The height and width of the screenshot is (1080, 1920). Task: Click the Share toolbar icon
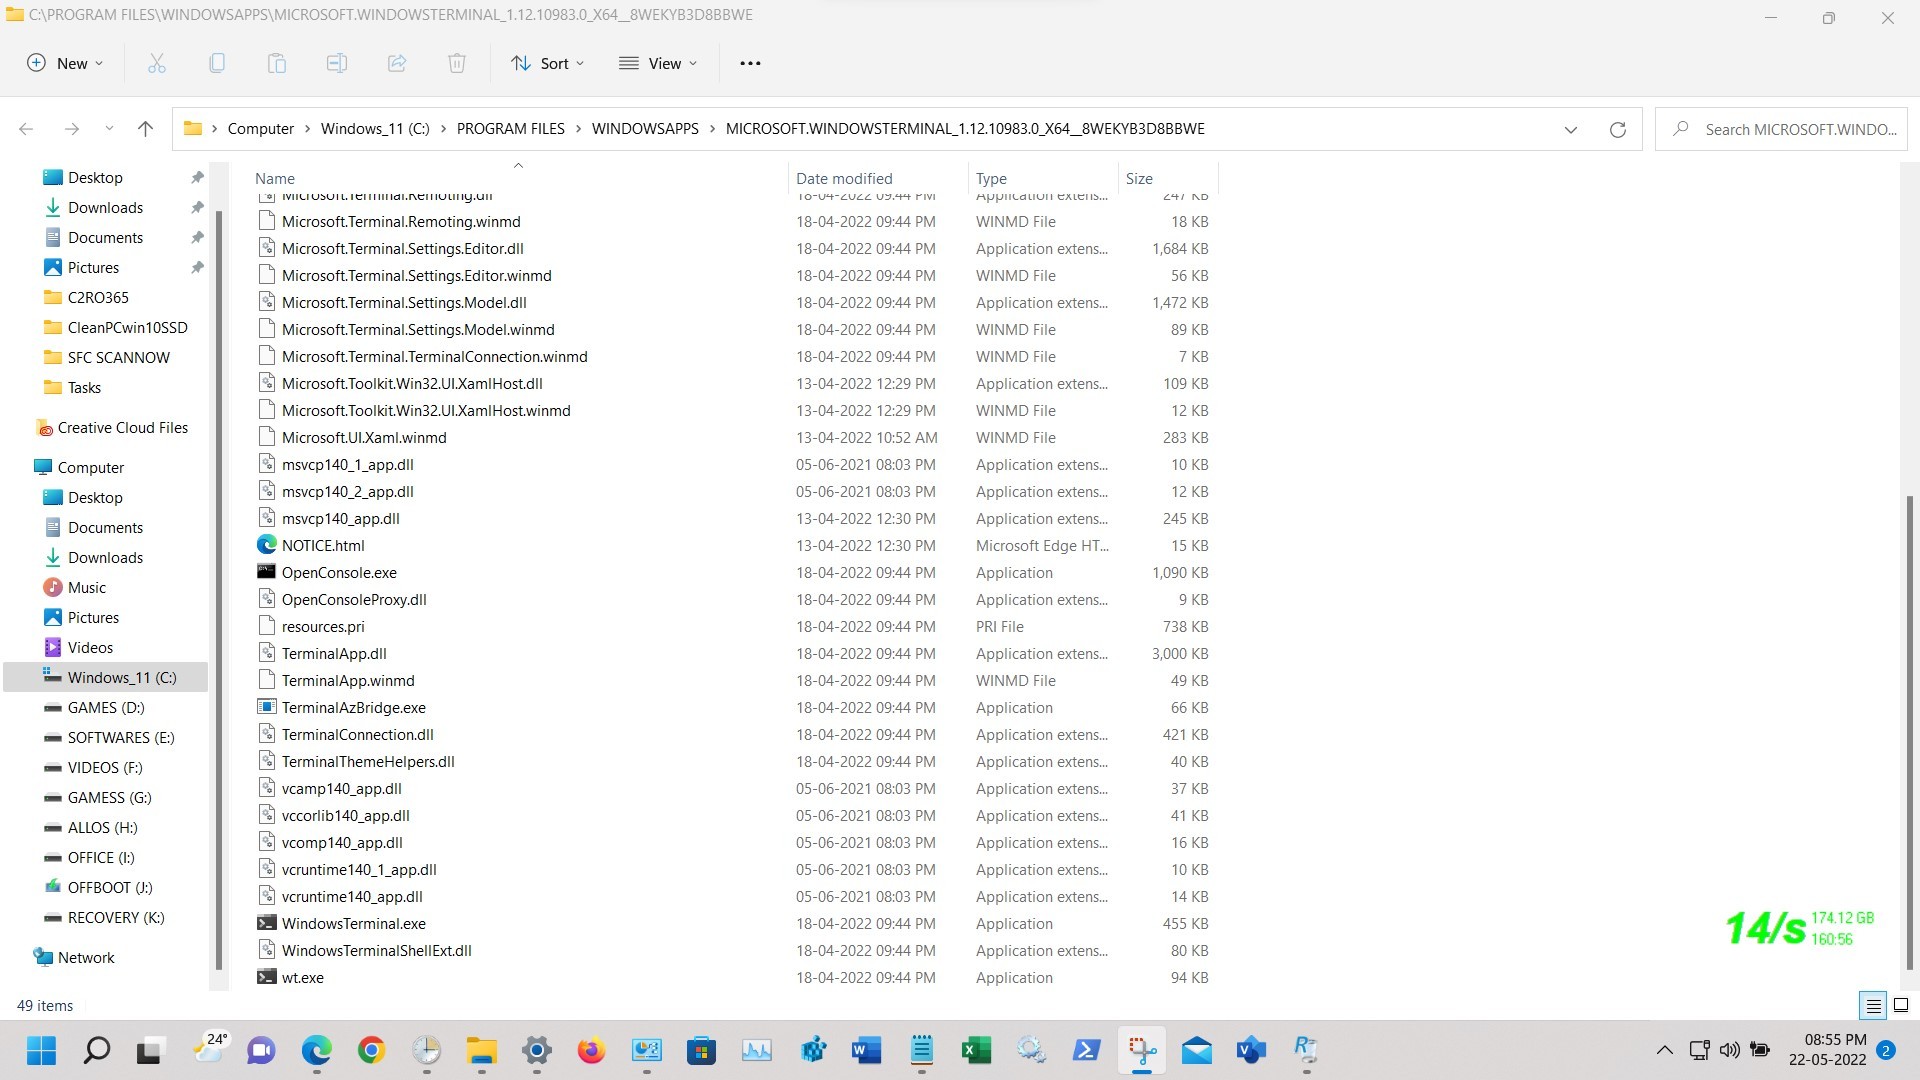click(397, 63)
